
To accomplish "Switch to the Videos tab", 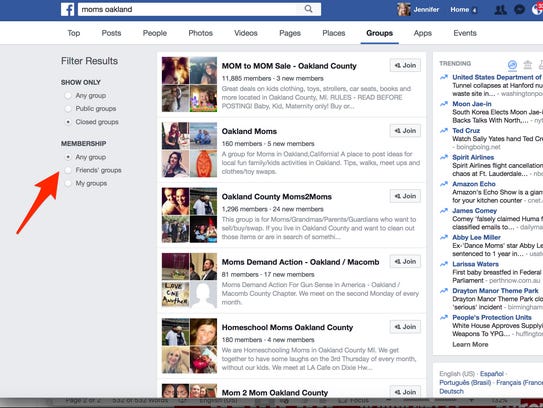I will pyautogui.click(x=246, y=33).
